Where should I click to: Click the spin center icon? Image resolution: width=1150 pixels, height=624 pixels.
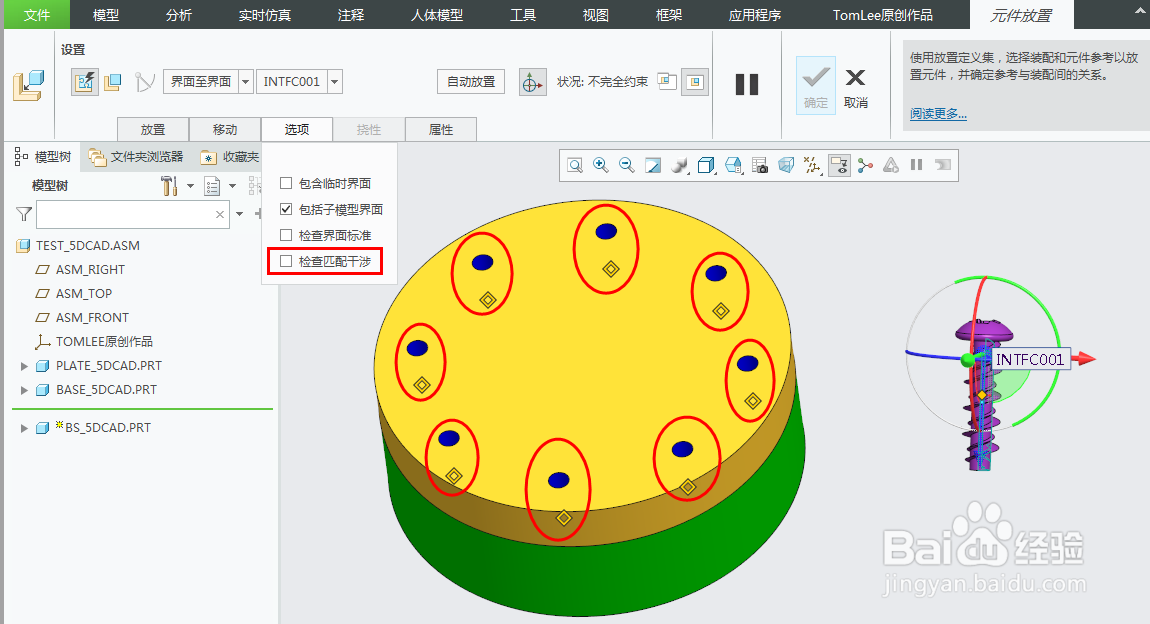tap(865, 165)
